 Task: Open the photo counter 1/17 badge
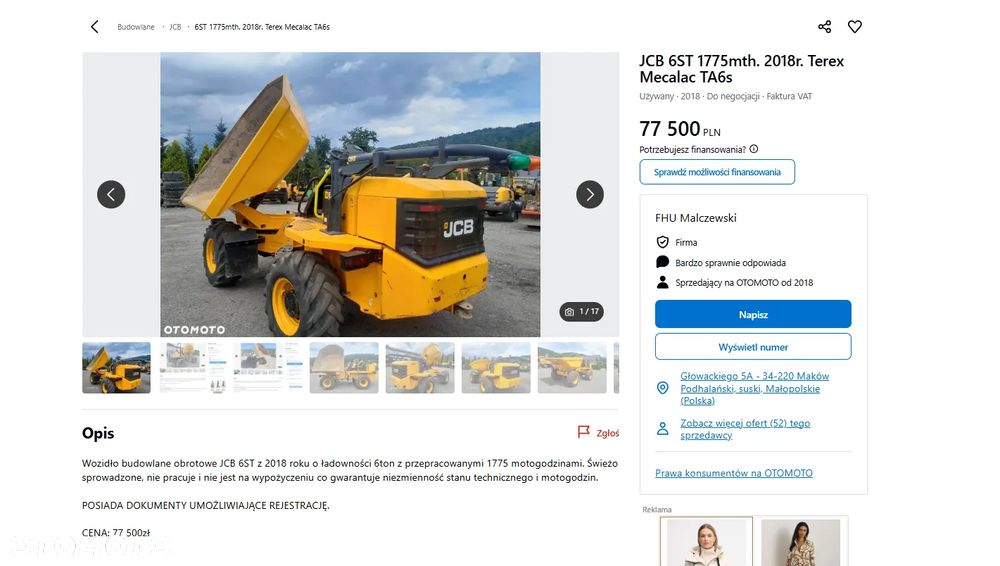pyautogui.click(x=582, y=311)
